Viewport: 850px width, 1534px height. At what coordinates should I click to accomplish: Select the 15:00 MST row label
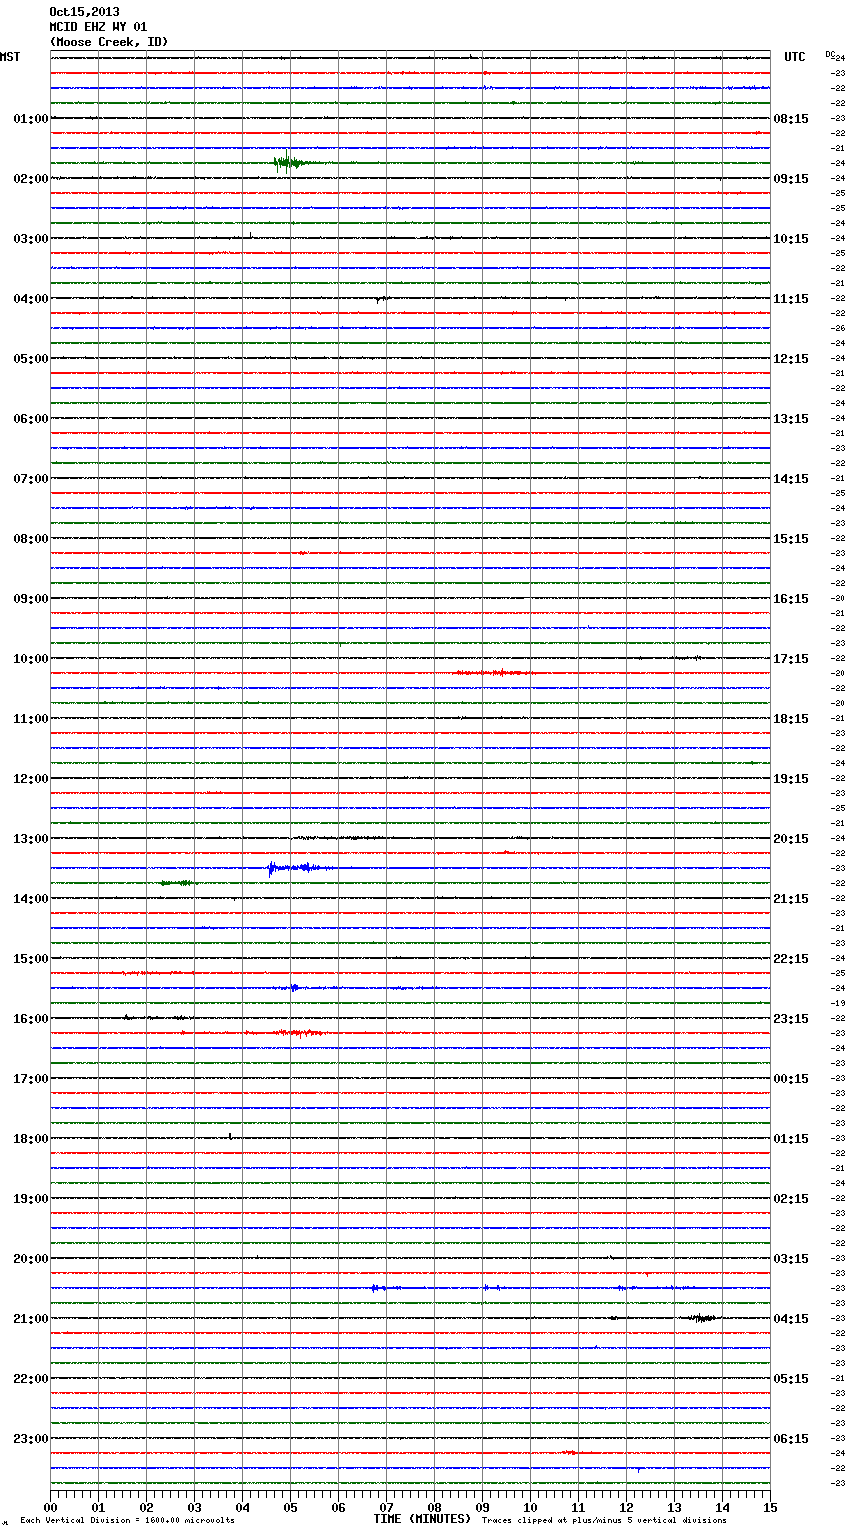tap(31, 959)
